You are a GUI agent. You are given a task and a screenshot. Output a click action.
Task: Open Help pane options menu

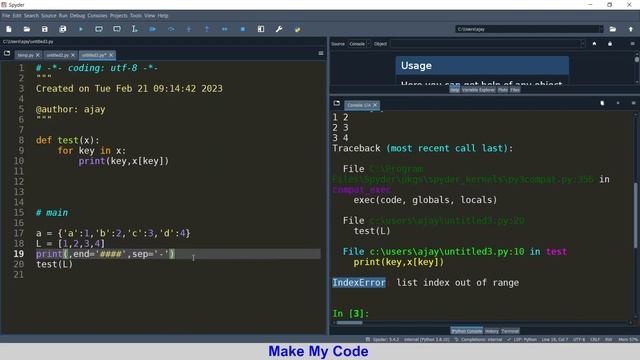tap(632, 44)
